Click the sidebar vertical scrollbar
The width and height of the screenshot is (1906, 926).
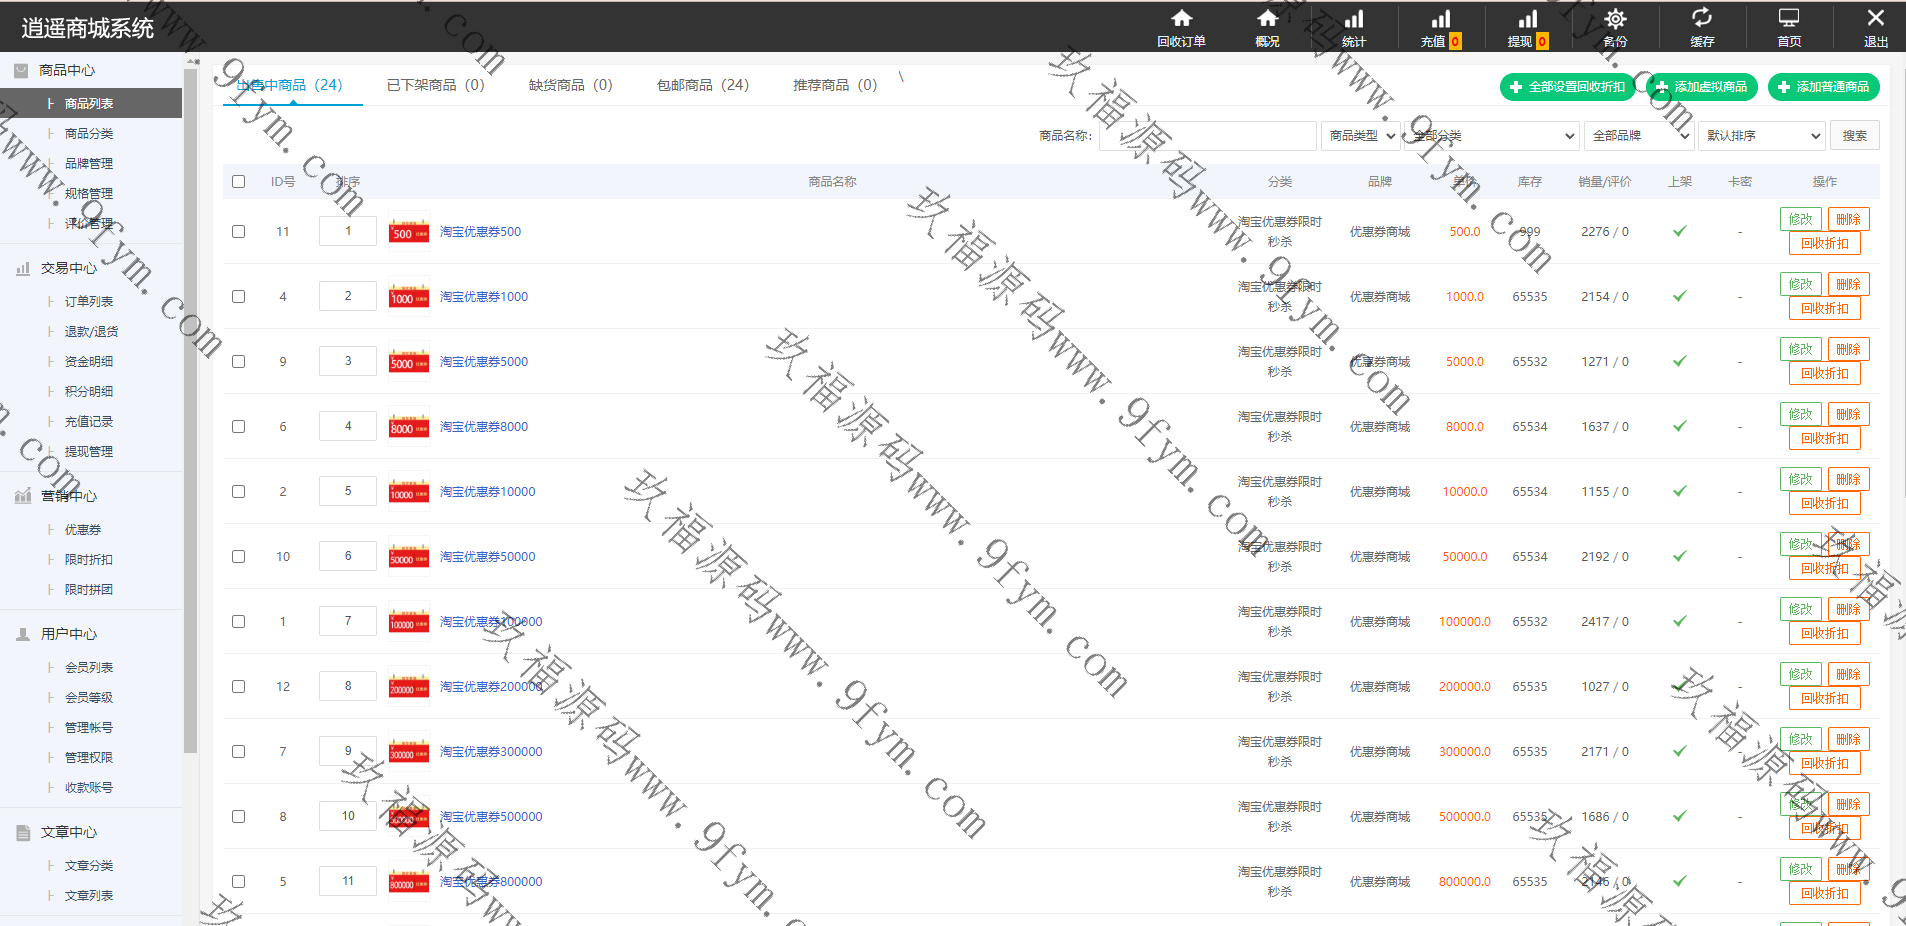coord(191,400)
